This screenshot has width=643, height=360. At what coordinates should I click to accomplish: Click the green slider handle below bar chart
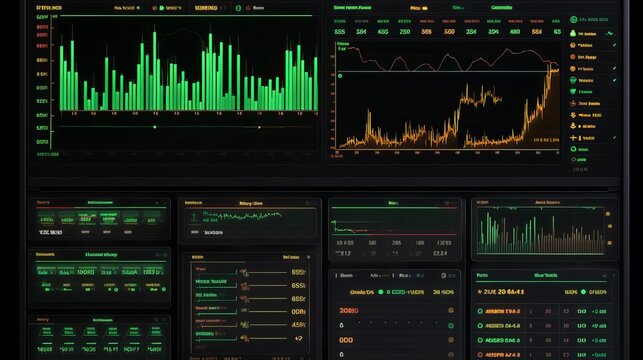point(155,127)
